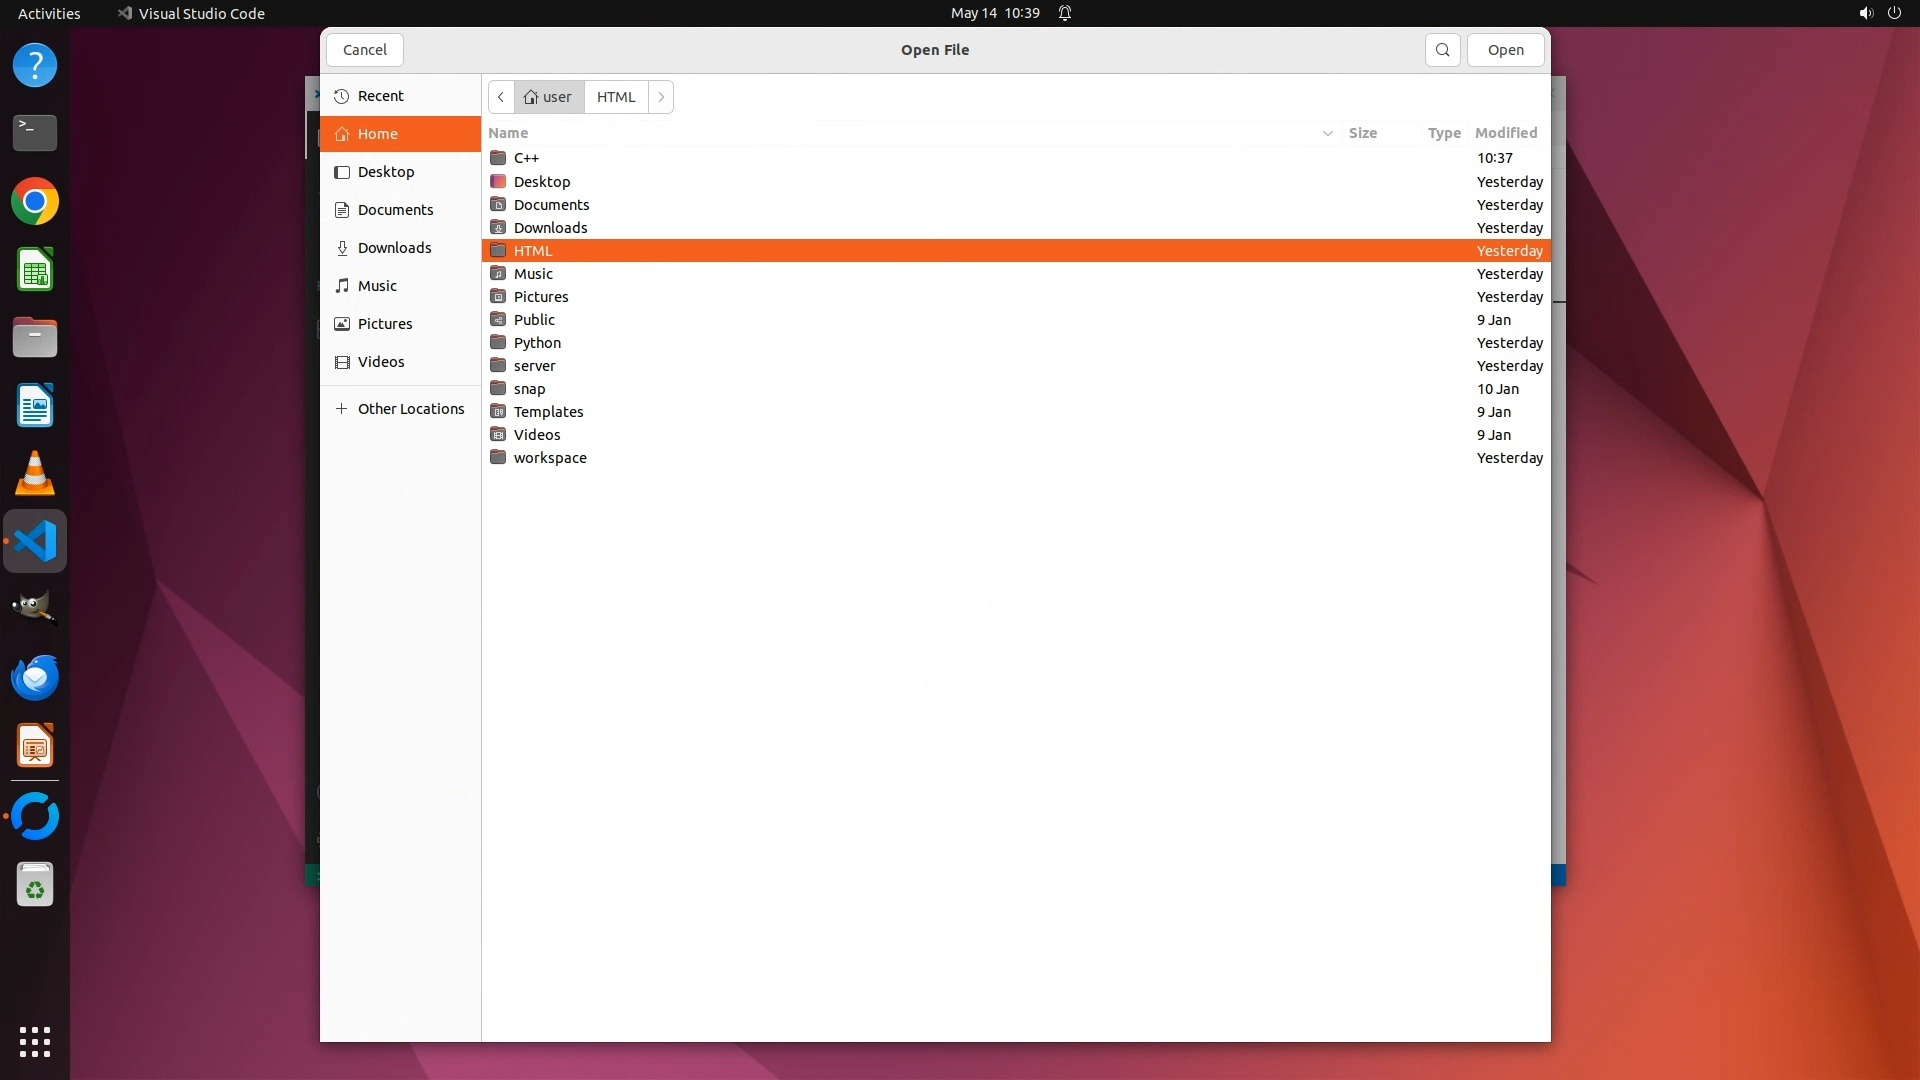
Task: Go to Downloads in the sidebar
Action: coord(394,248)
